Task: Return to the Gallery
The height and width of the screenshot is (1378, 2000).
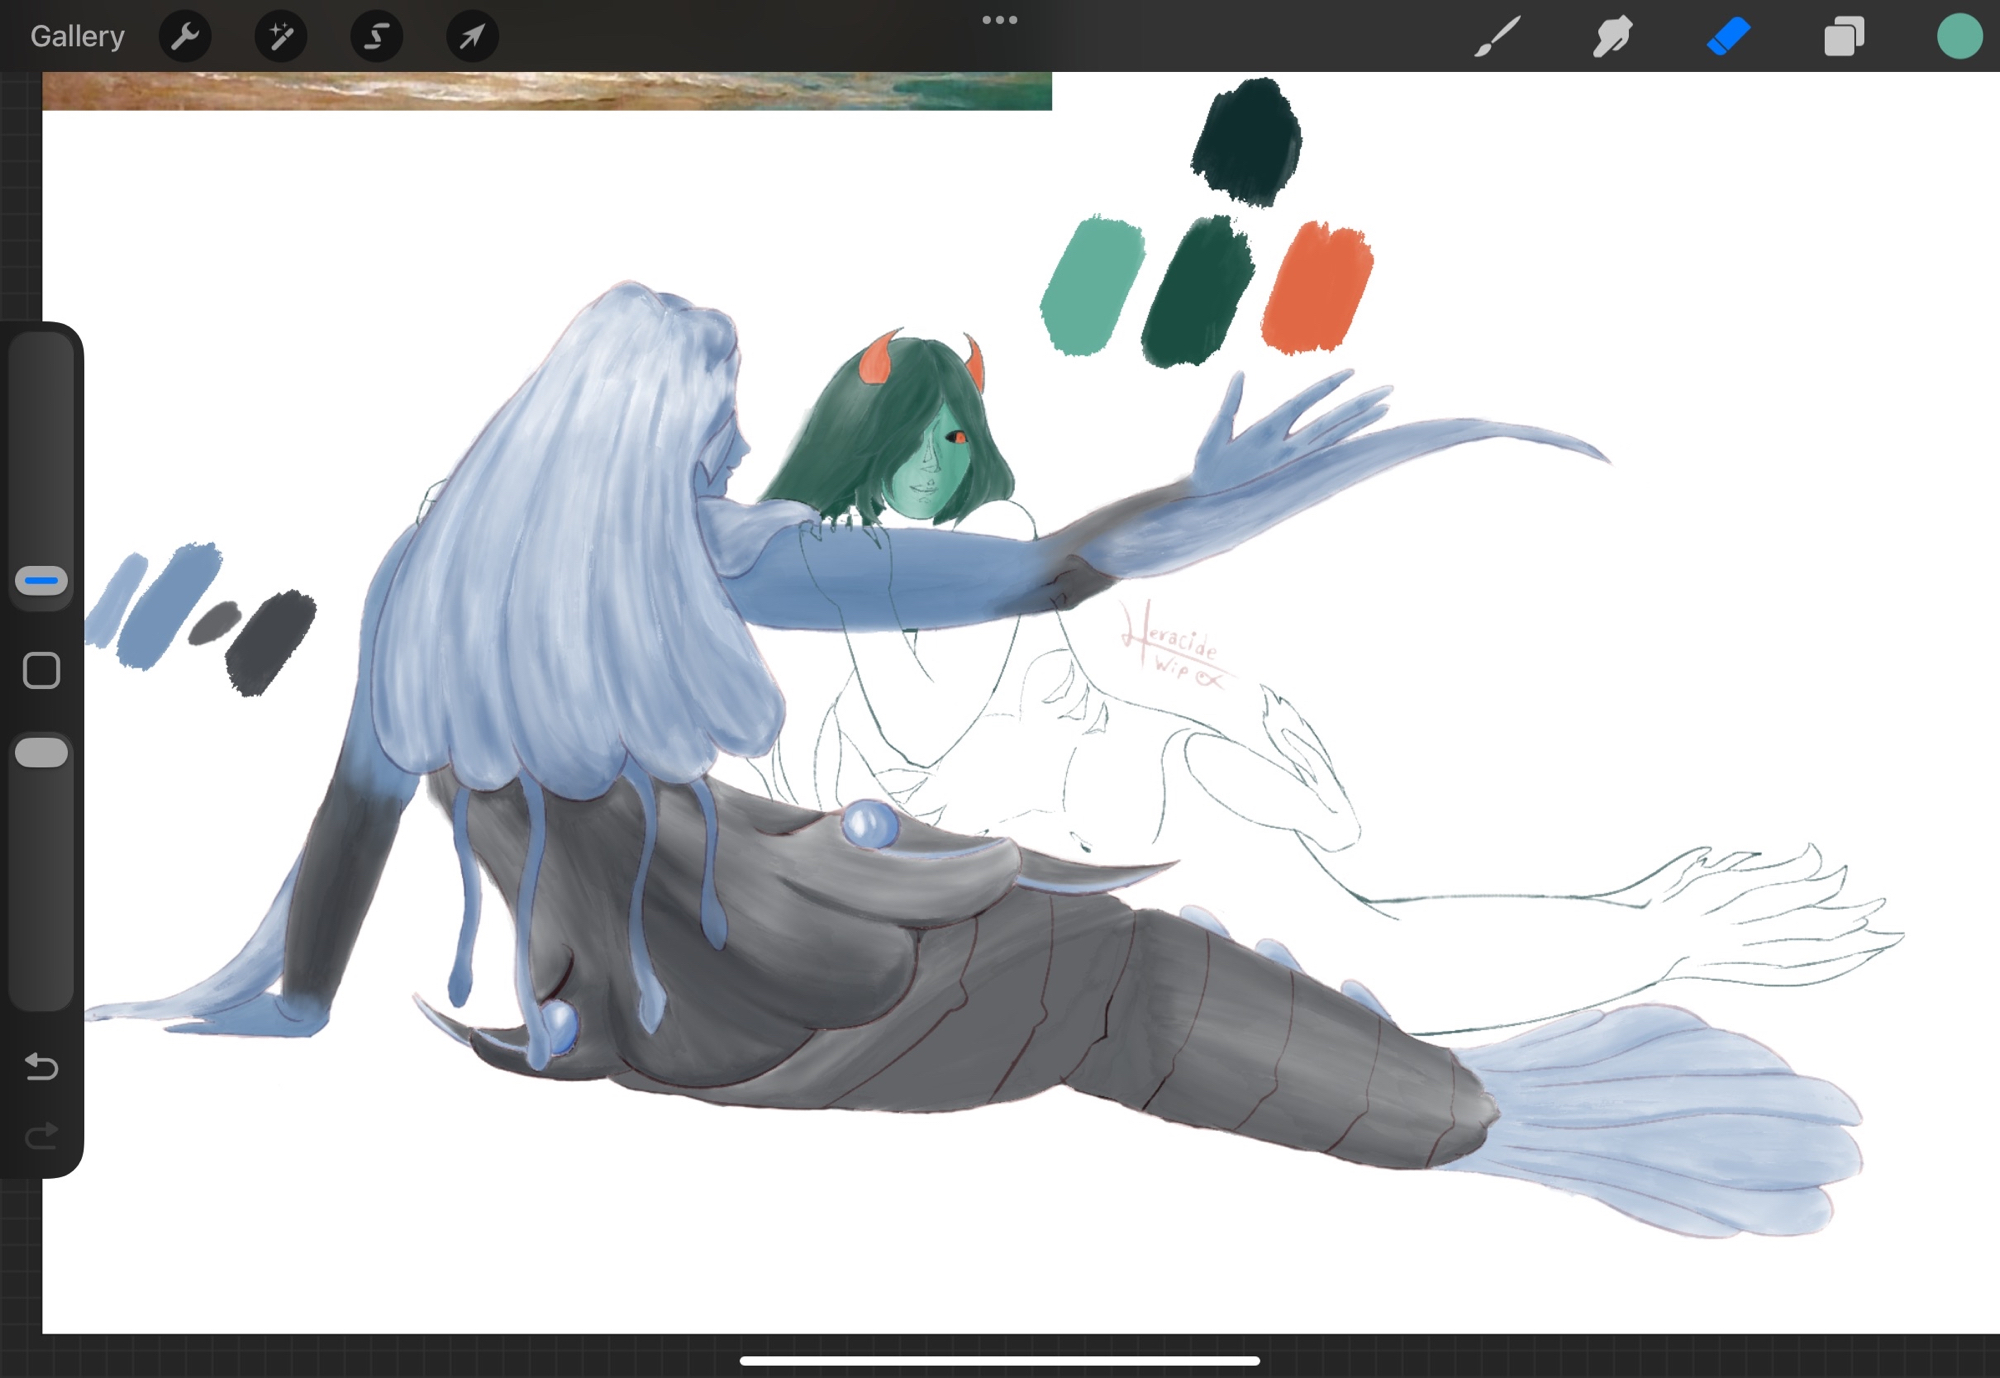Action: coord(77,37)
